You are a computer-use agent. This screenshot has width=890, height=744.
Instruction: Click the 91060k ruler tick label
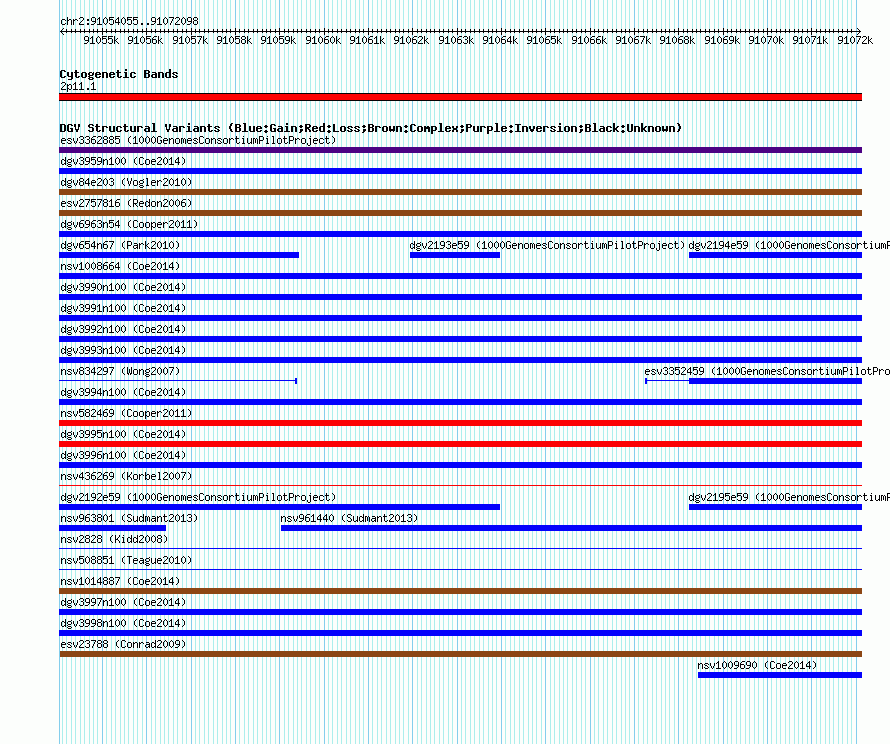(x=323, y=40)
